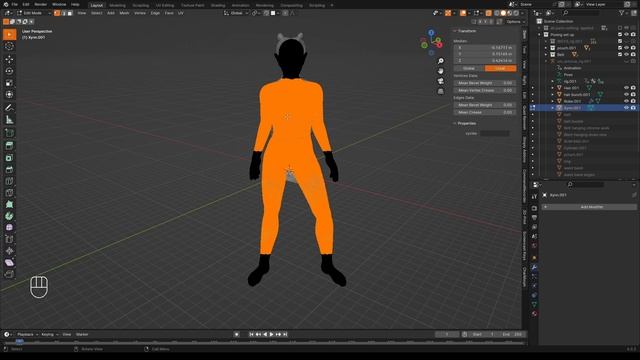Screen dimensions: 640x360
Task: Open the Mesh menu in viewport header
Action: [124, 13]
